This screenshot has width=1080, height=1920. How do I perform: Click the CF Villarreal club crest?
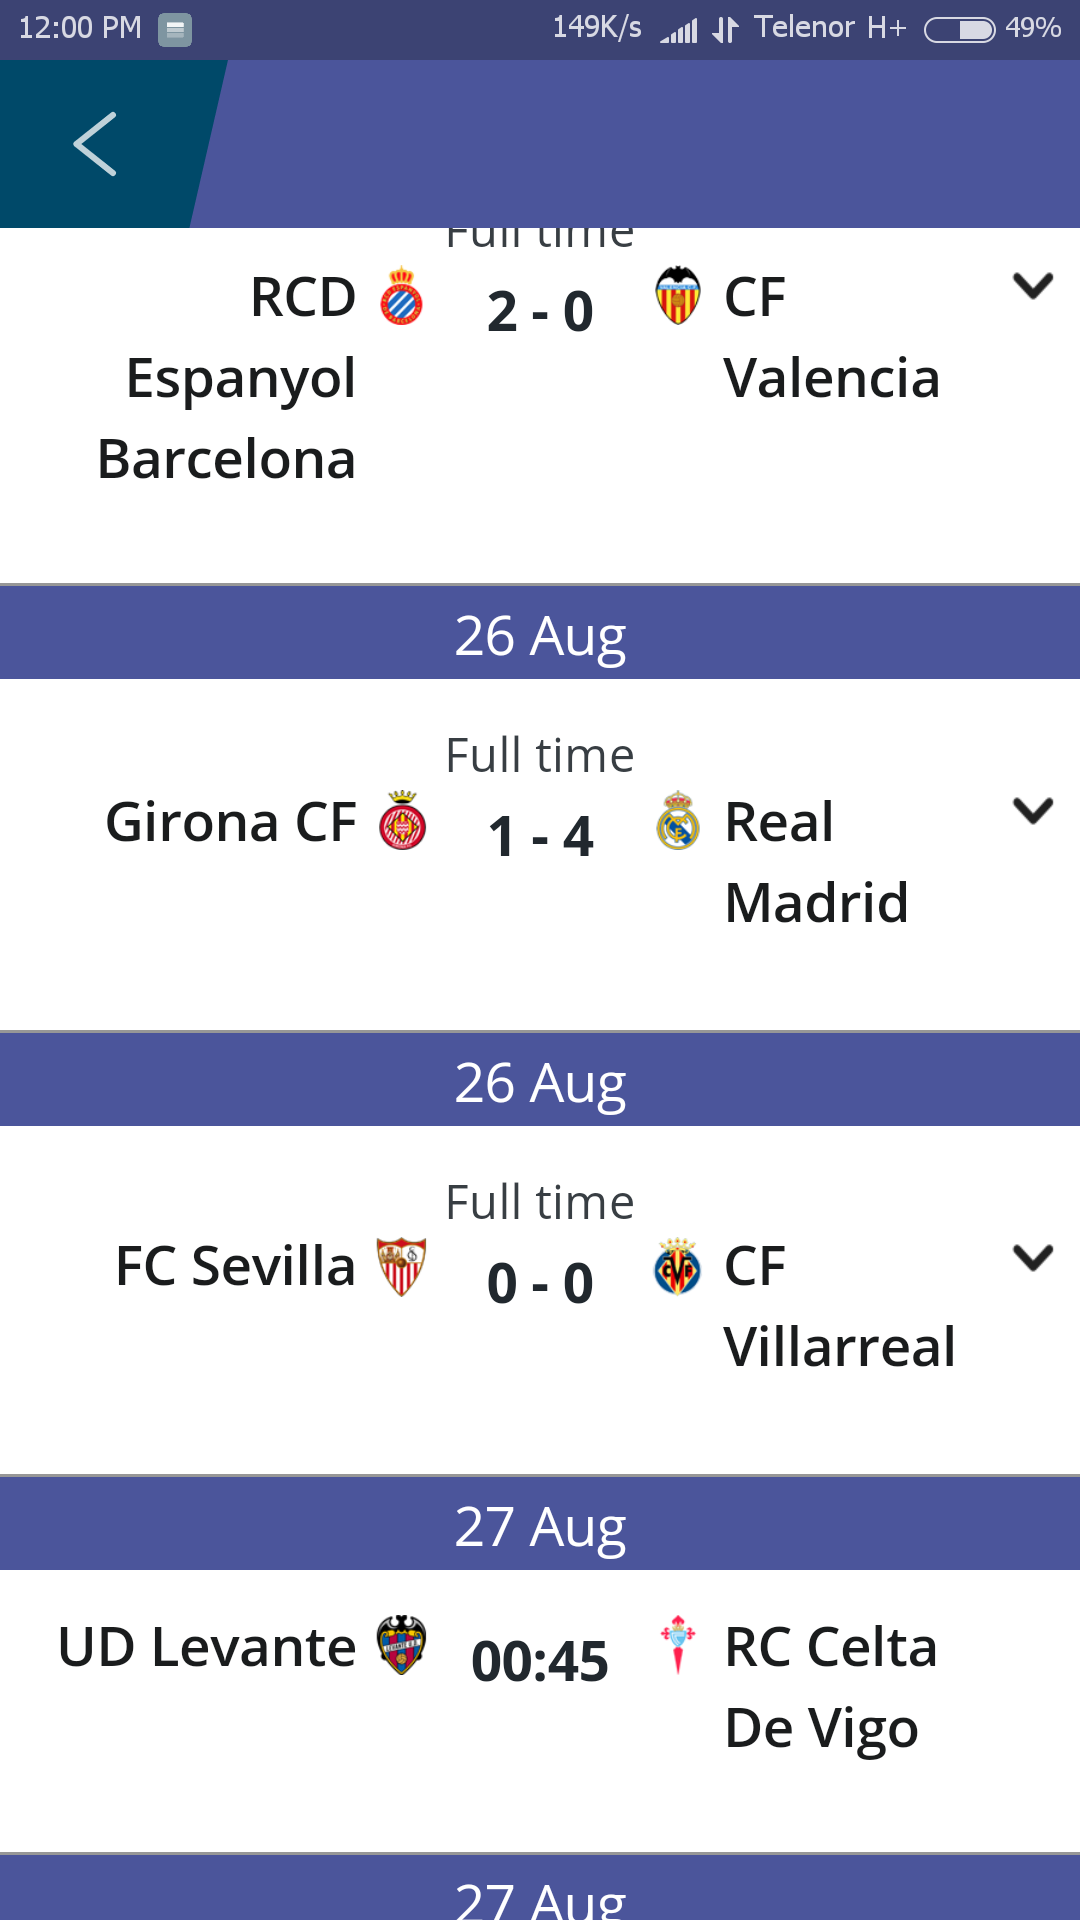tap(677, 1266)
